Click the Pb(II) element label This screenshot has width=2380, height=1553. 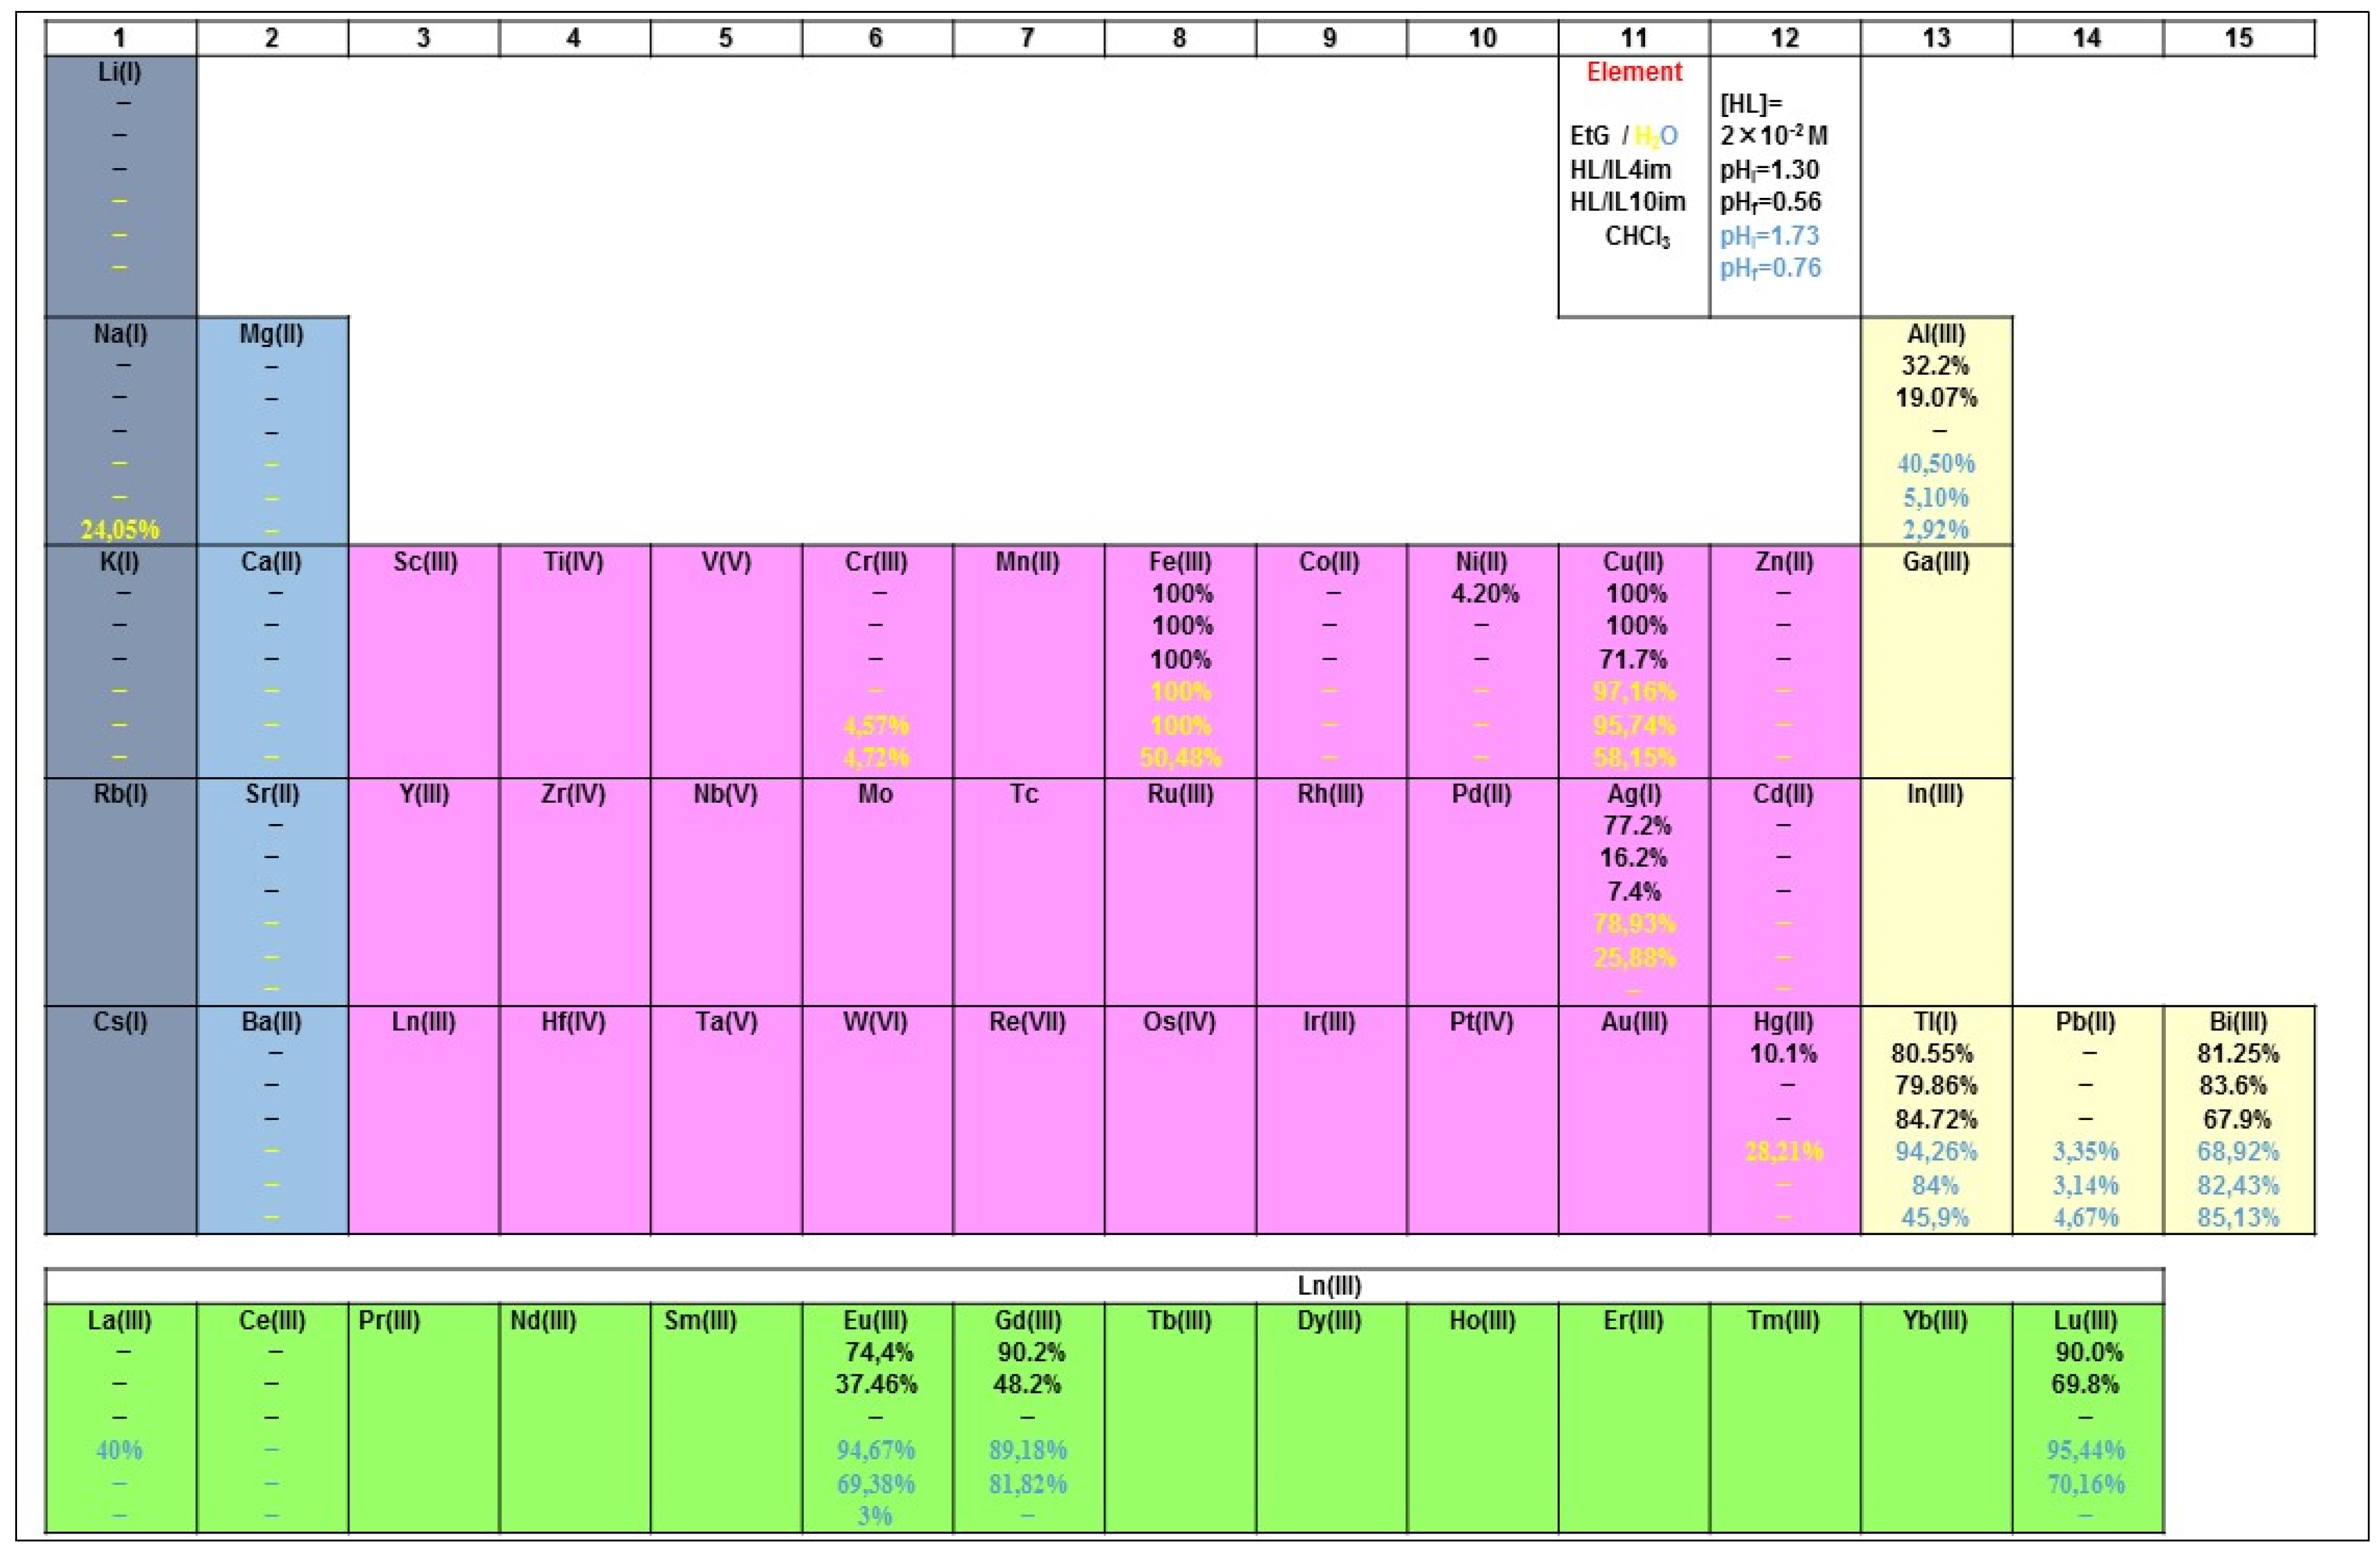(x=2086, y=1022)
